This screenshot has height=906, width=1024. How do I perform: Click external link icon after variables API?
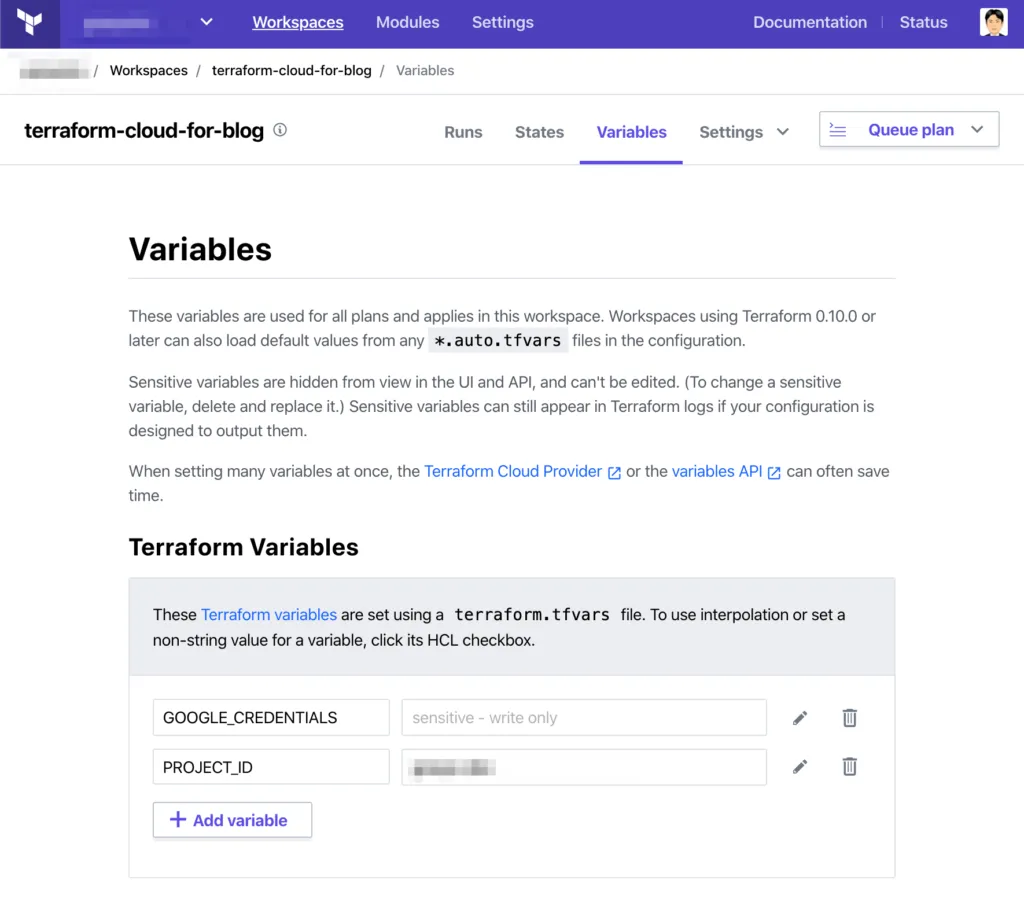tap(774, 473)
